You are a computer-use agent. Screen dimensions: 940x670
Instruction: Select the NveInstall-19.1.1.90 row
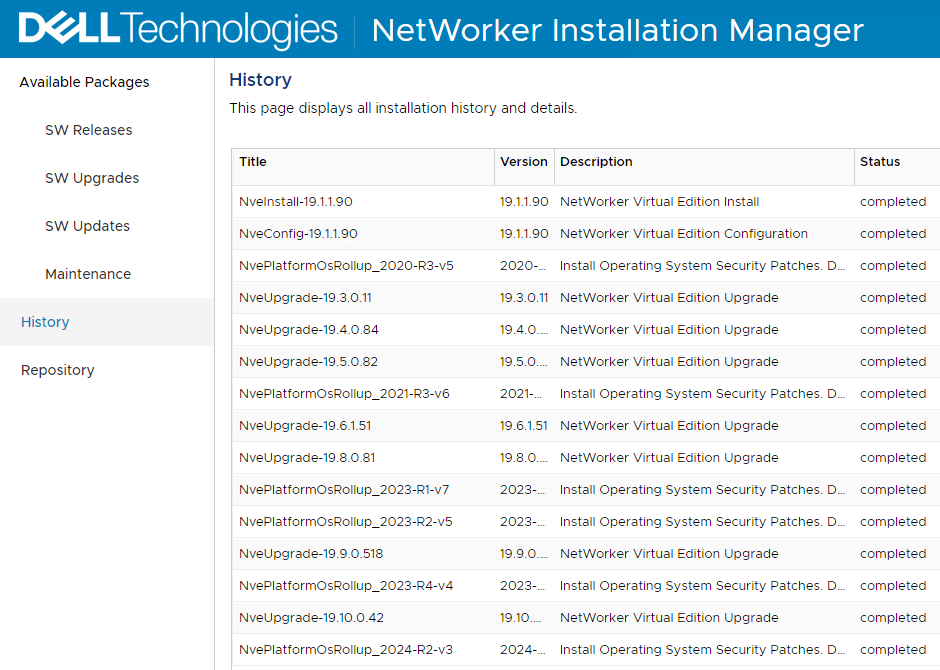coord(296,202)
